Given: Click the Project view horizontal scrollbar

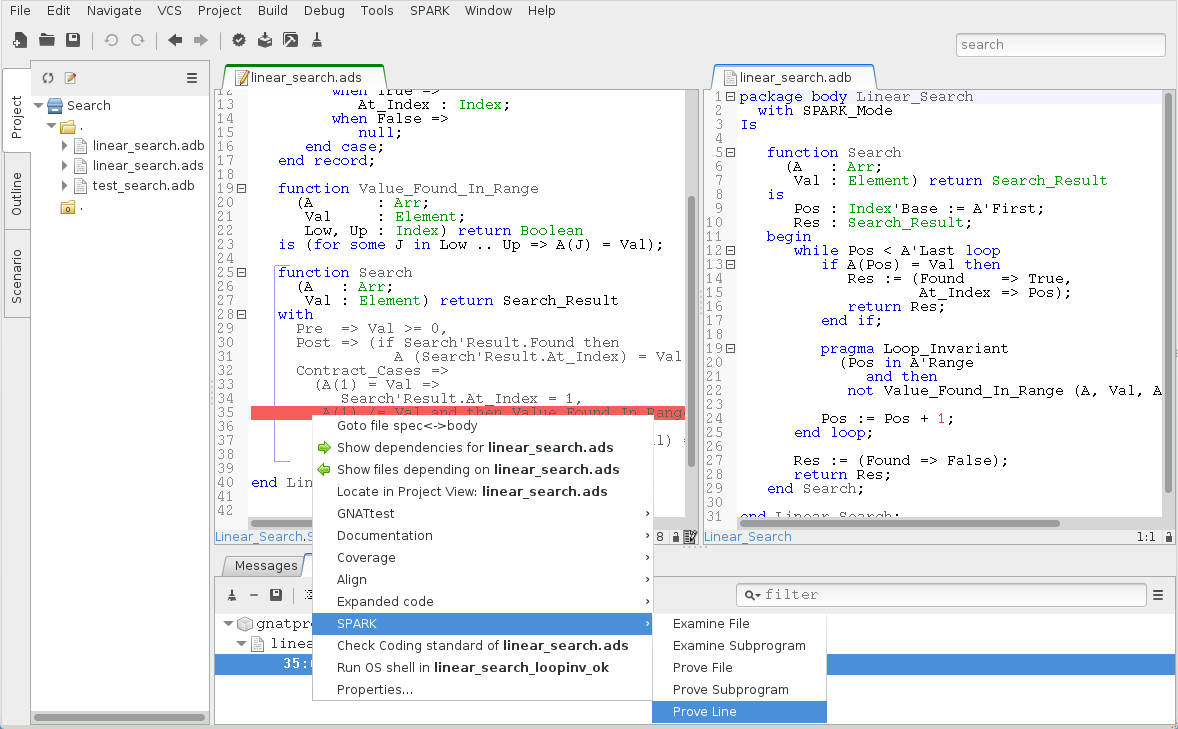Looking at the screenshot, I should 120,717.
